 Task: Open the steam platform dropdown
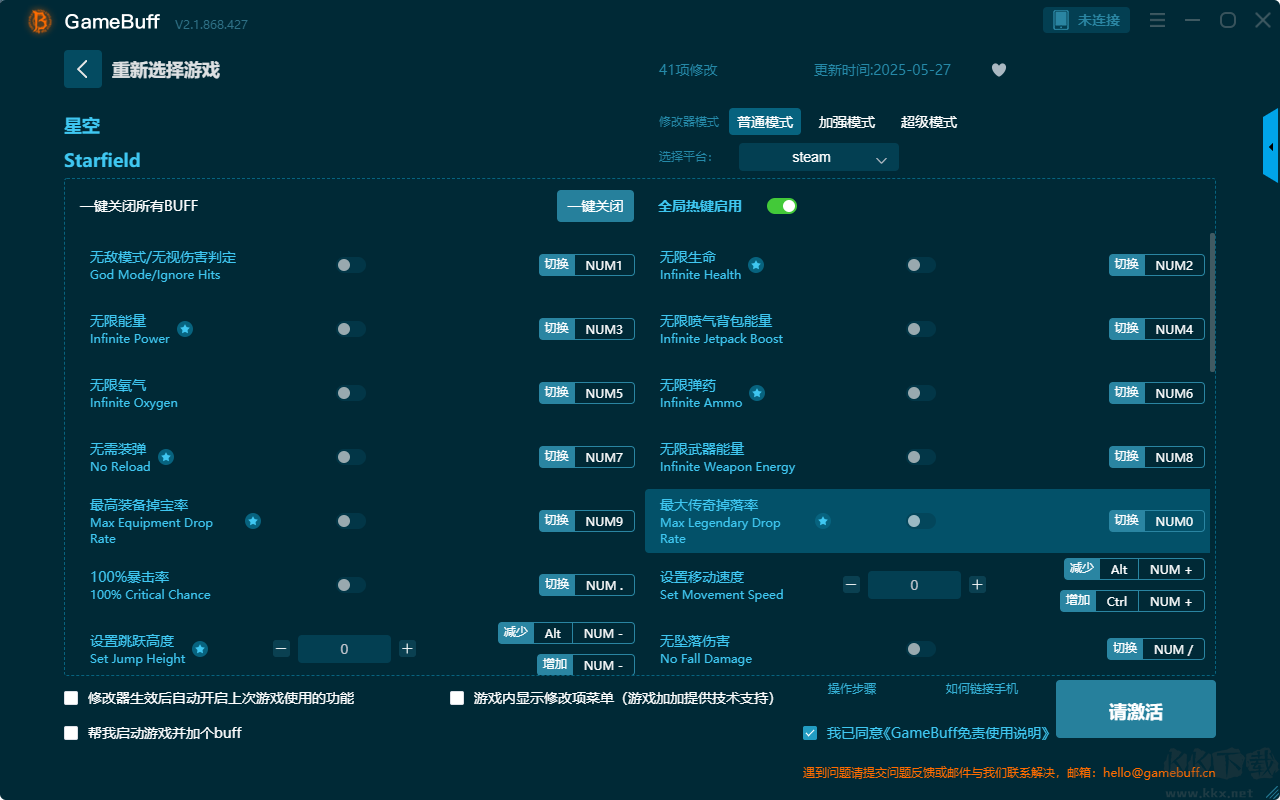pos(818,157)
